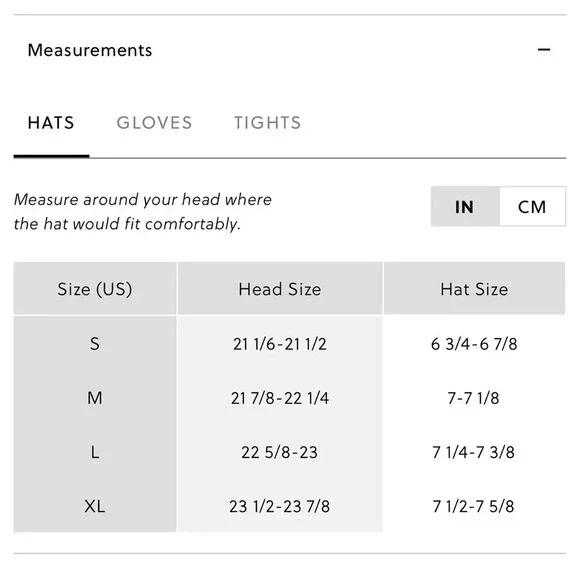Image resolution: width=580 pixels, height=580 pixels.
Task: Select the IN unit toggle
Action: click(x=465, y=206)
